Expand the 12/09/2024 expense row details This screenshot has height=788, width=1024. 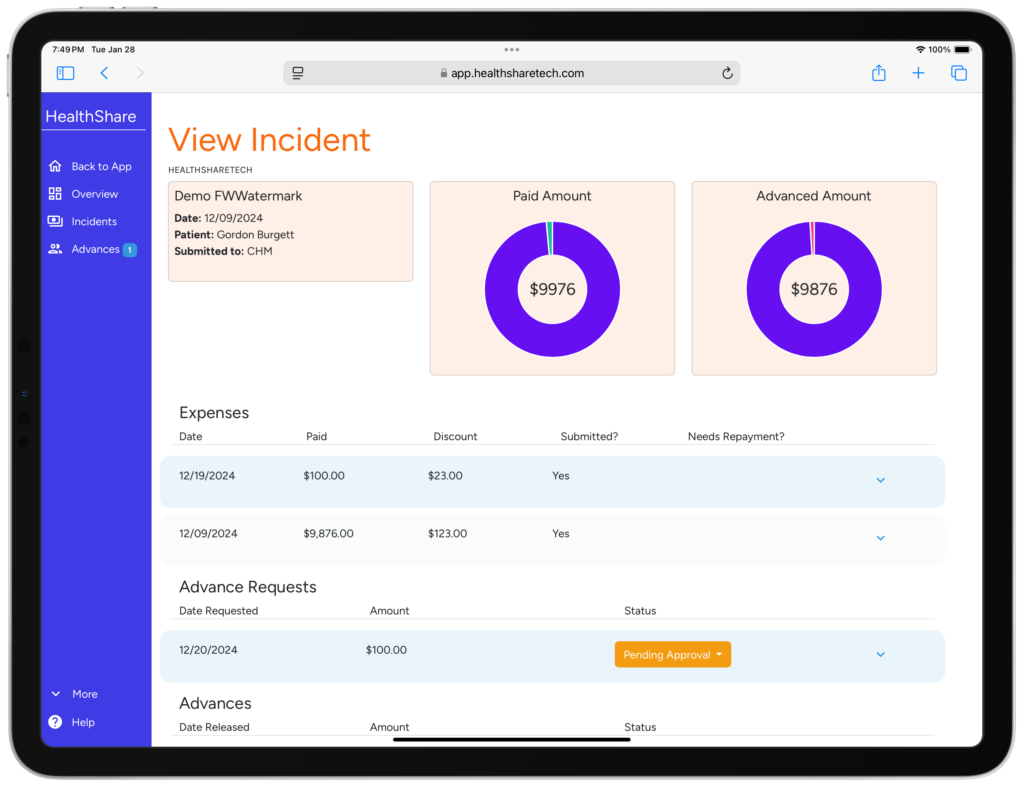click(x=880, y=537)
